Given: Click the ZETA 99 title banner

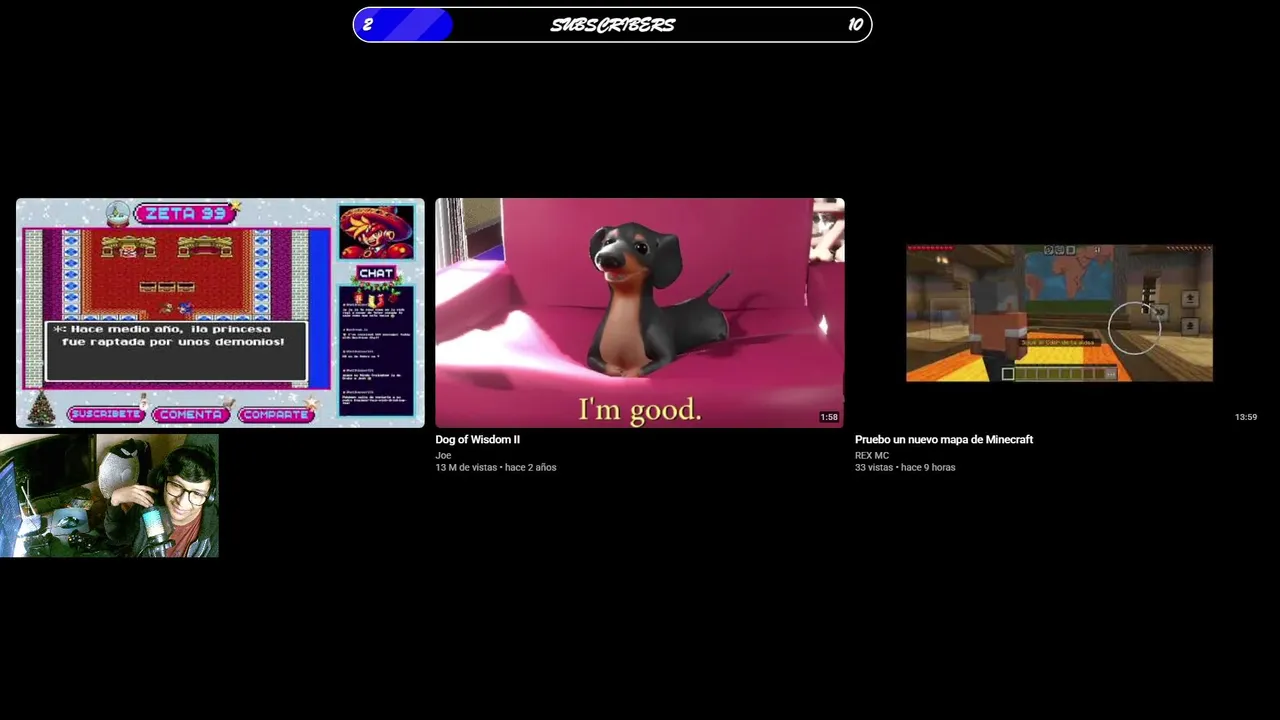Looking at the screenshot, I should [x=186, y=213].
